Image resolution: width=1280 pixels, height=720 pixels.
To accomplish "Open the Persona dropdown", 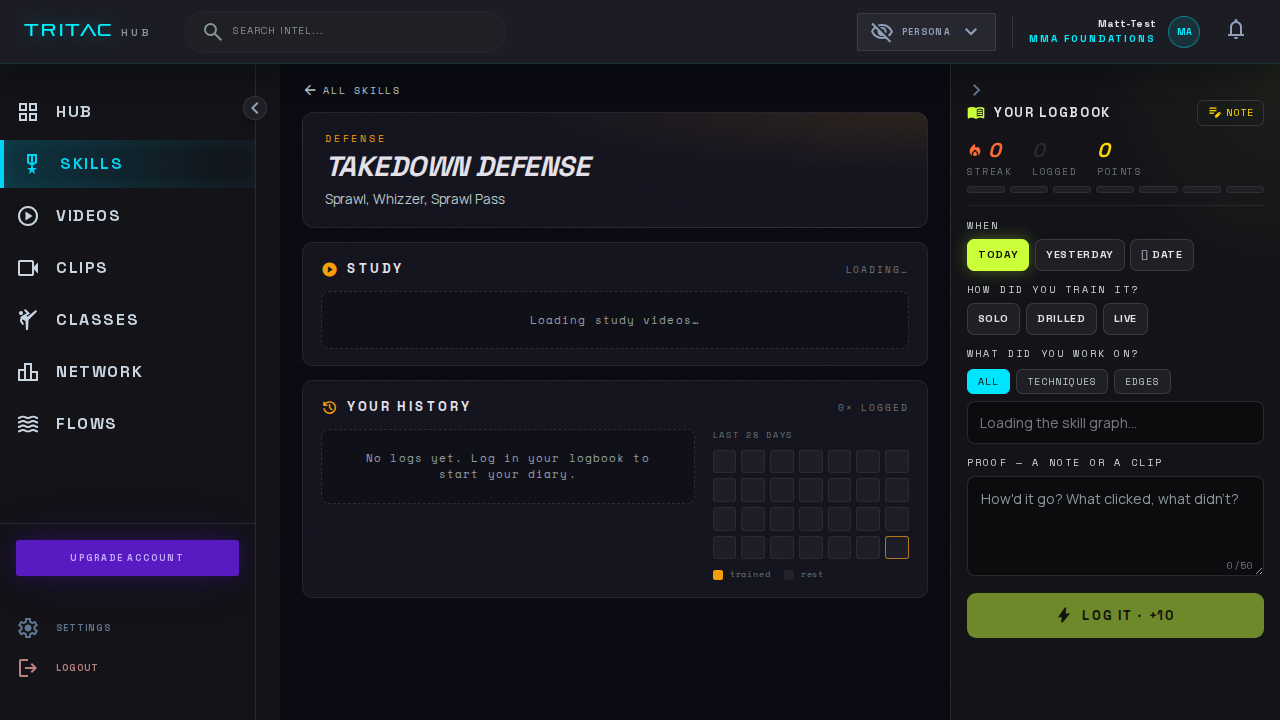I will (926, 32).
